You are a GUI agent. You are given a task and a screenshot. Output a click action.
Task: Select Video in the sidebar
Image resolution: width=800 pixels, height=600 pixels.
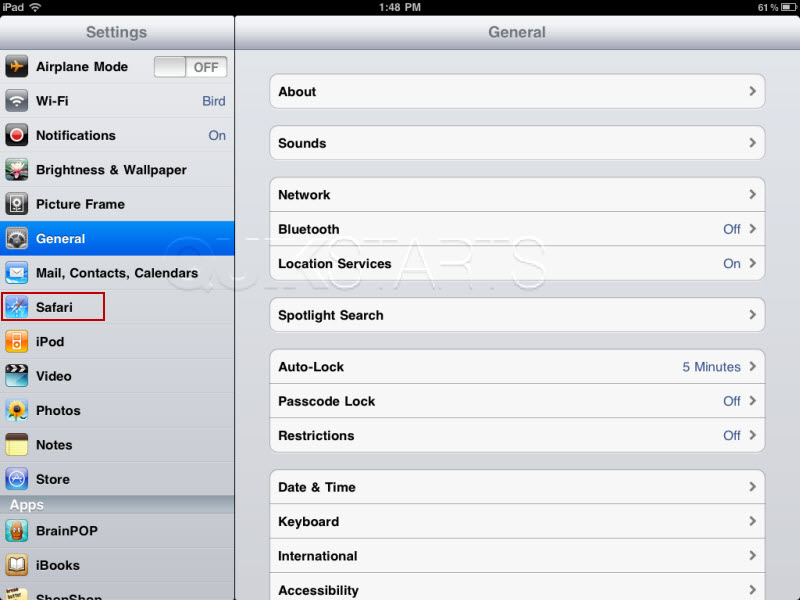coord(117,376)
